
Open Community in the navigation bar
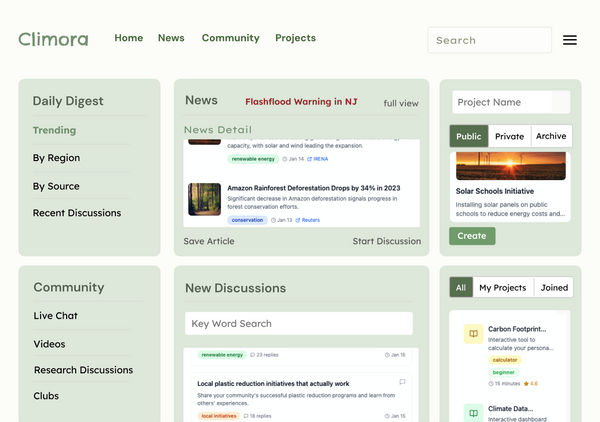(231, 38)
